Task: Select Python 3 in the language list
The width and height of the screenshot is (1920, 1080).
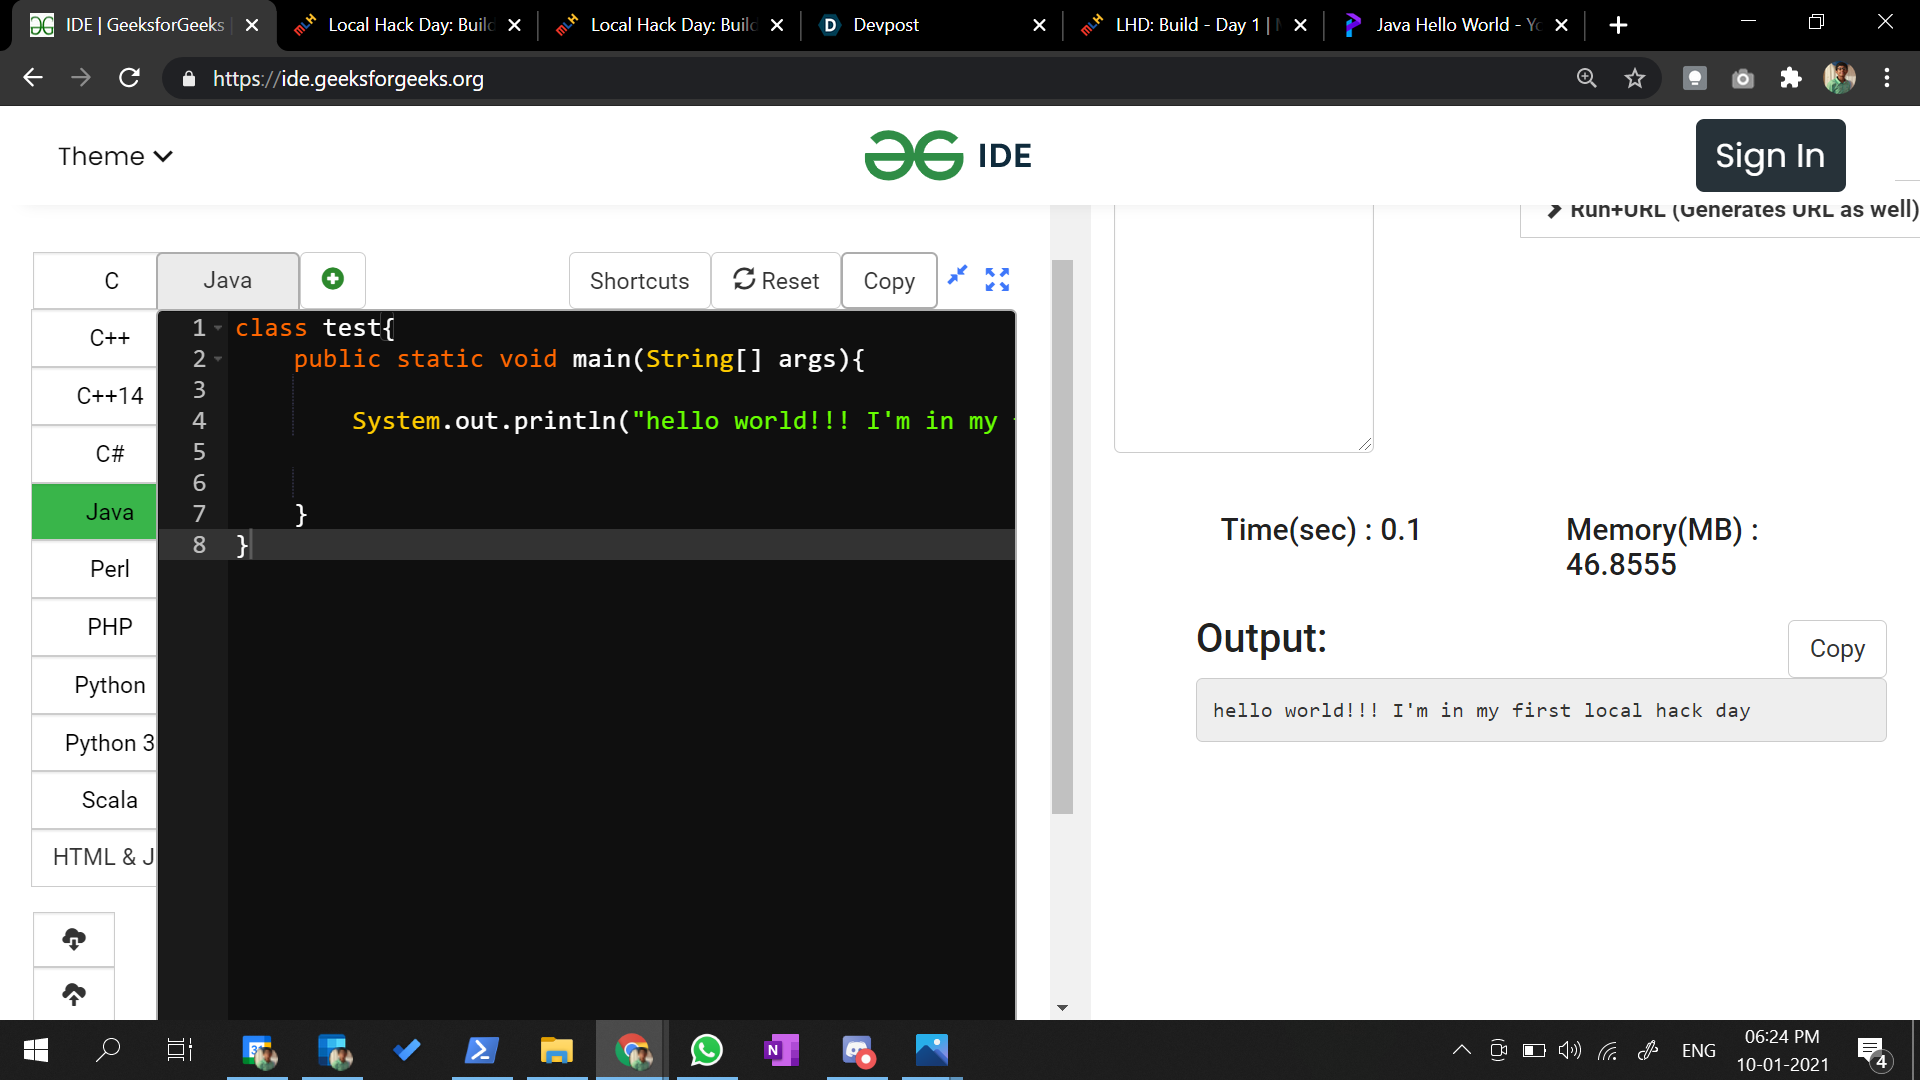Action: 109,743
